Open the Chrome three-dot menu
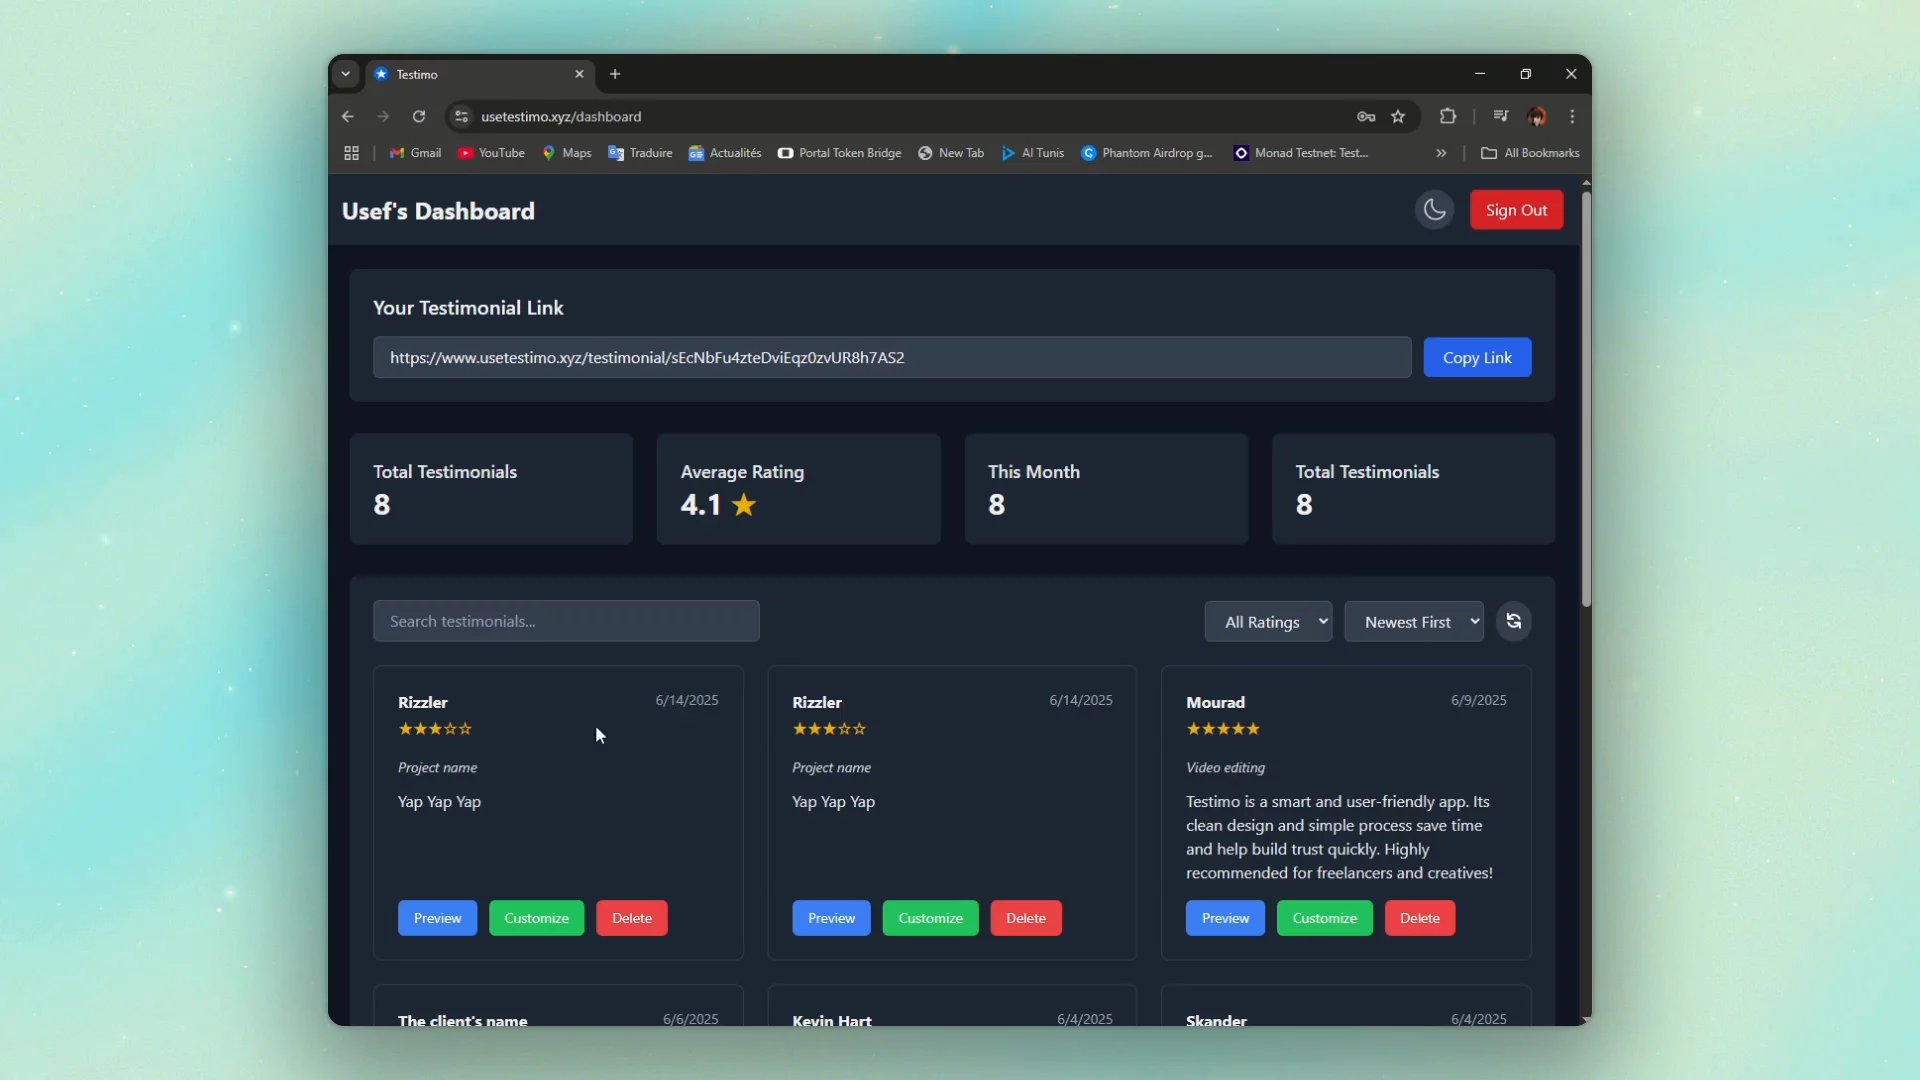The height and width of the screenshot is (1080, 1920). 1572,116
